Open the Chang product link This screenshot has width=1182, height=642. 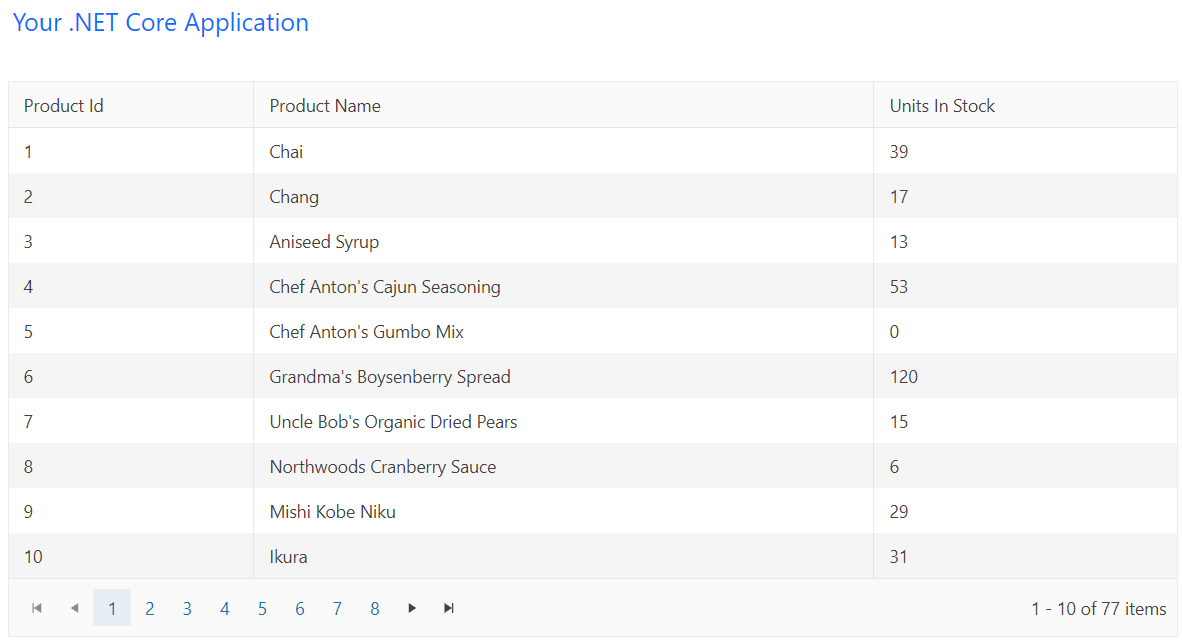(294, 196)
